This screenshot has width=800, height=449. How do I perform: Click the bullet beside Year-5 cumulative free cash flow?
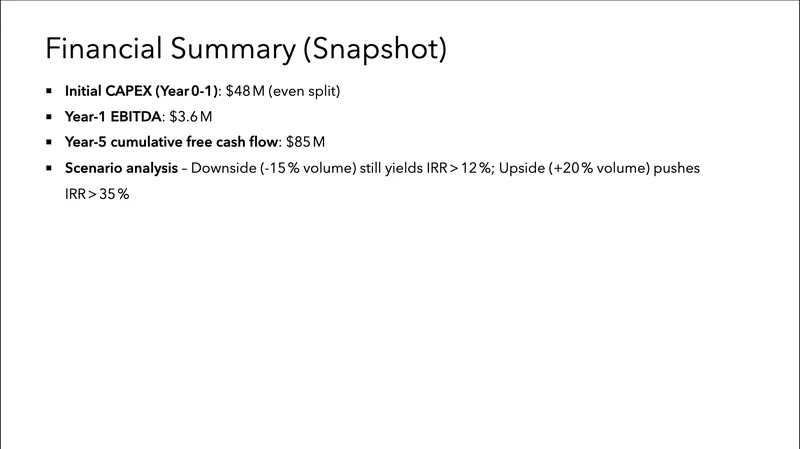50,142
